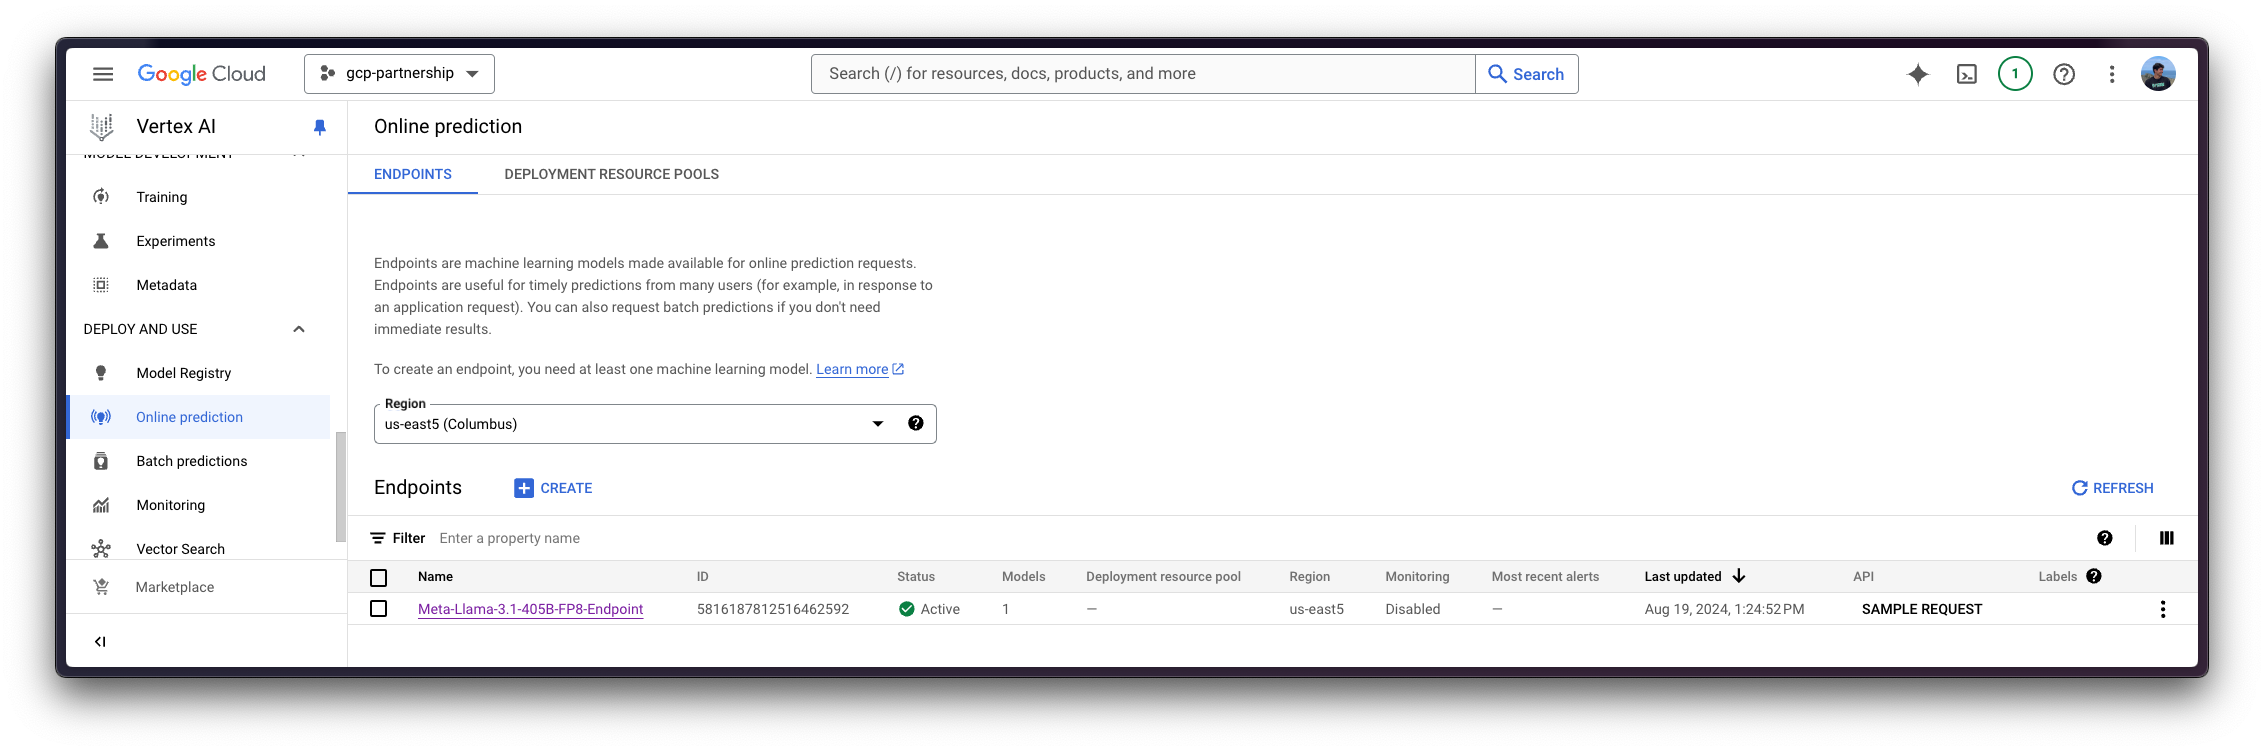Unpin Vertex AI using the pin icon
This screenshot has height=751, width=2264.
tap(320, 127)
